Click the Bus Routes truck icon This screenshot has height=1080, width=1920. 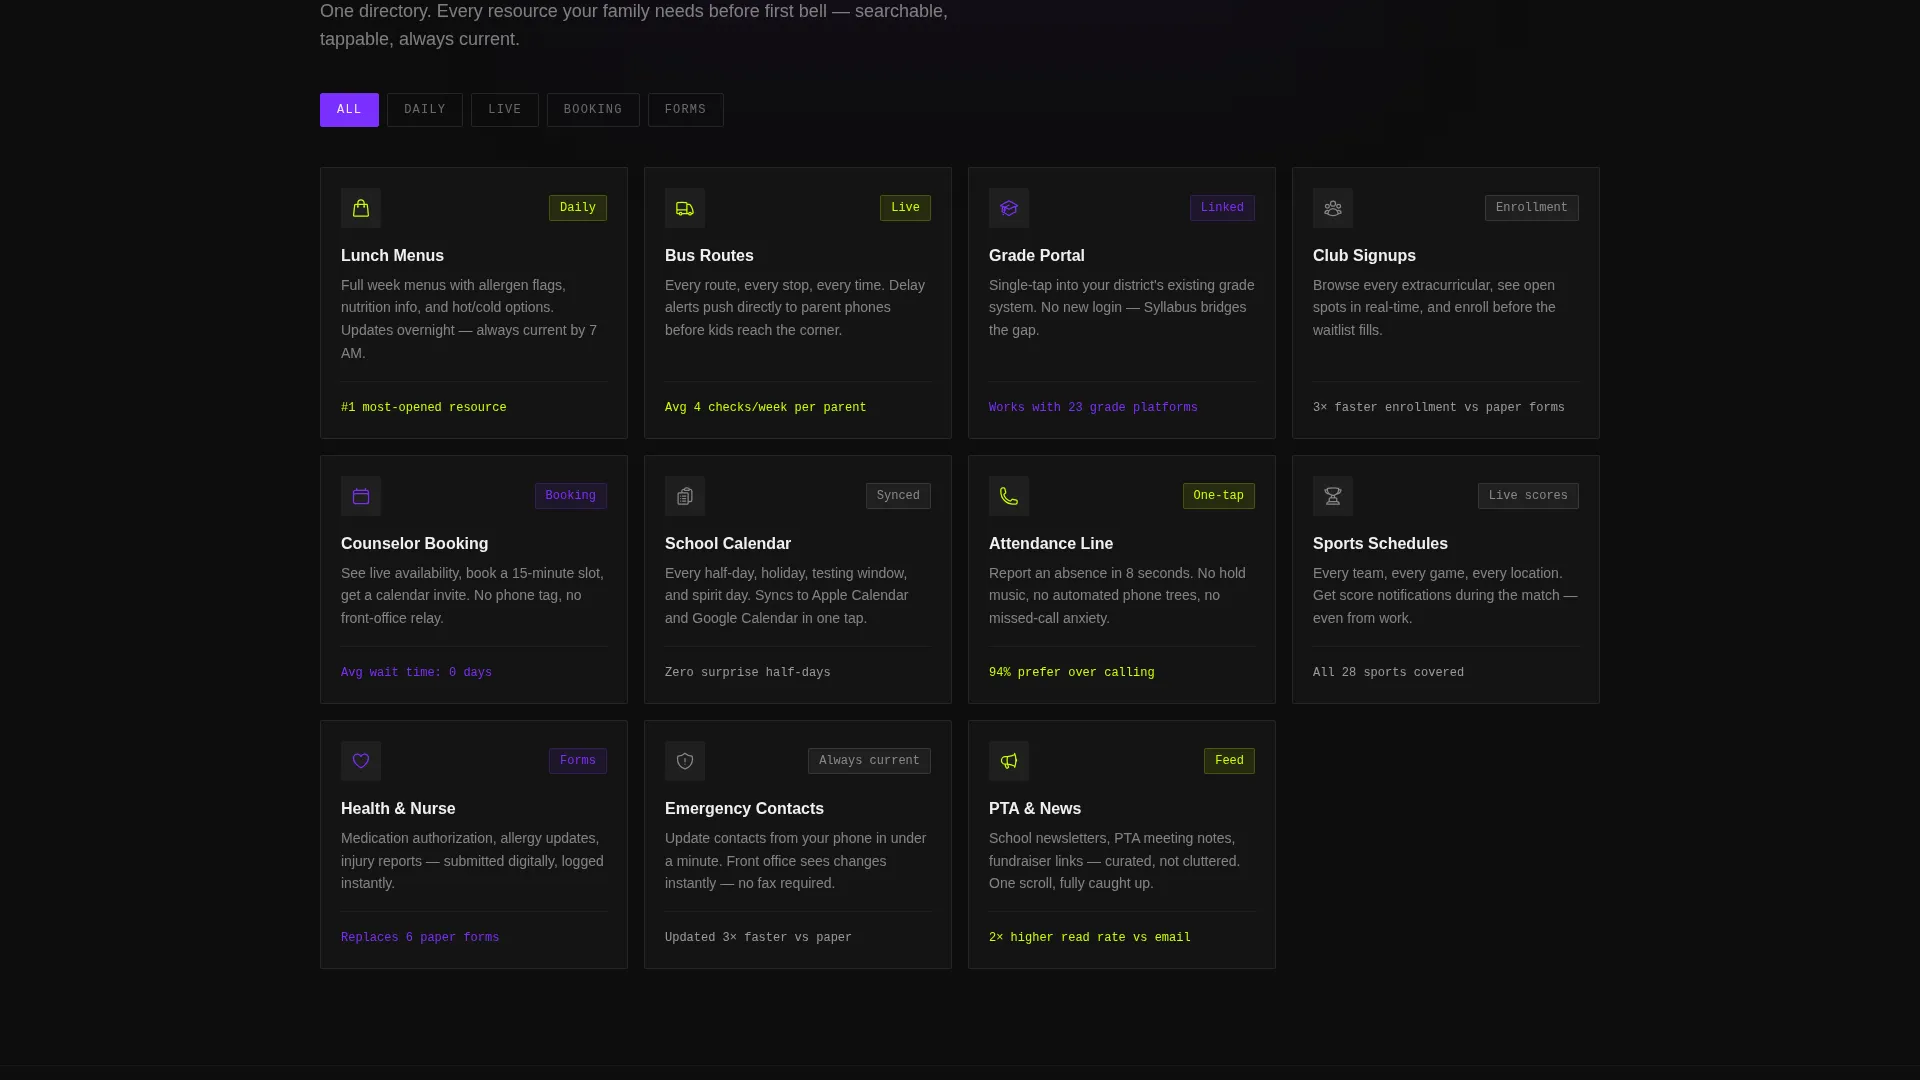tap(685, 208)
